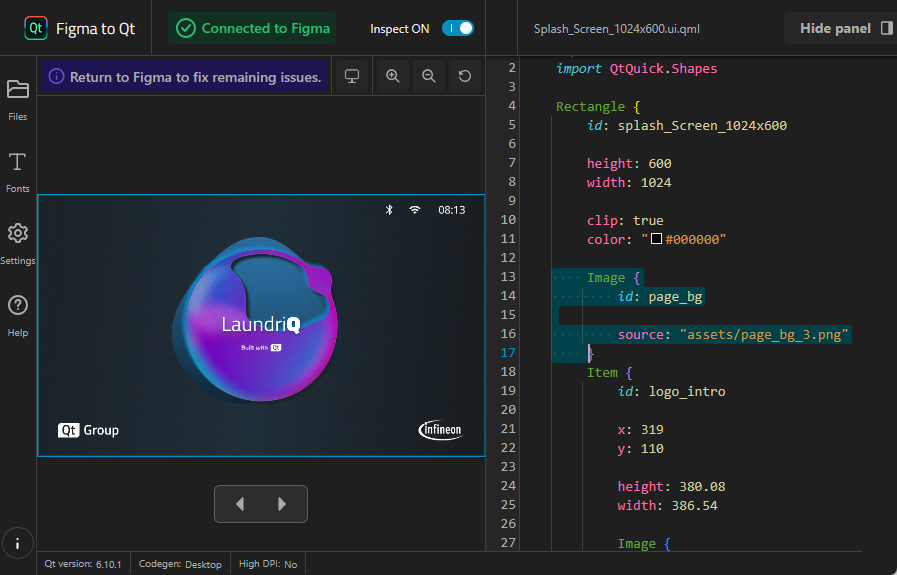Click the 'Rectangle {' code line

click(598, 106)
